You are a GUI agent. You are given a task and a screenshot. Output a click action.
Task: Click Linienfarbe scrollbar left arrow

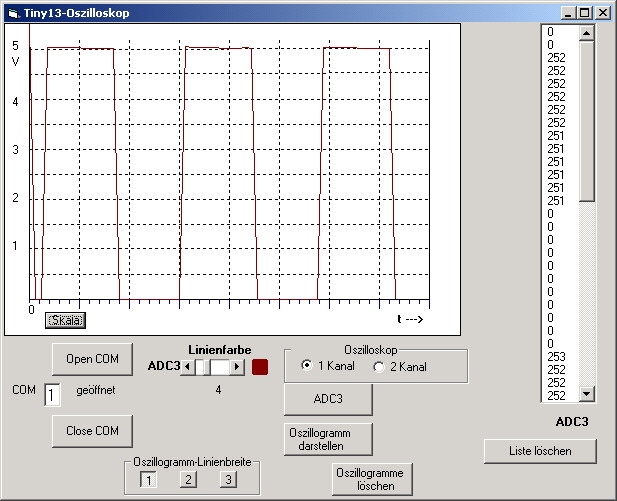(x=186, y=367)
